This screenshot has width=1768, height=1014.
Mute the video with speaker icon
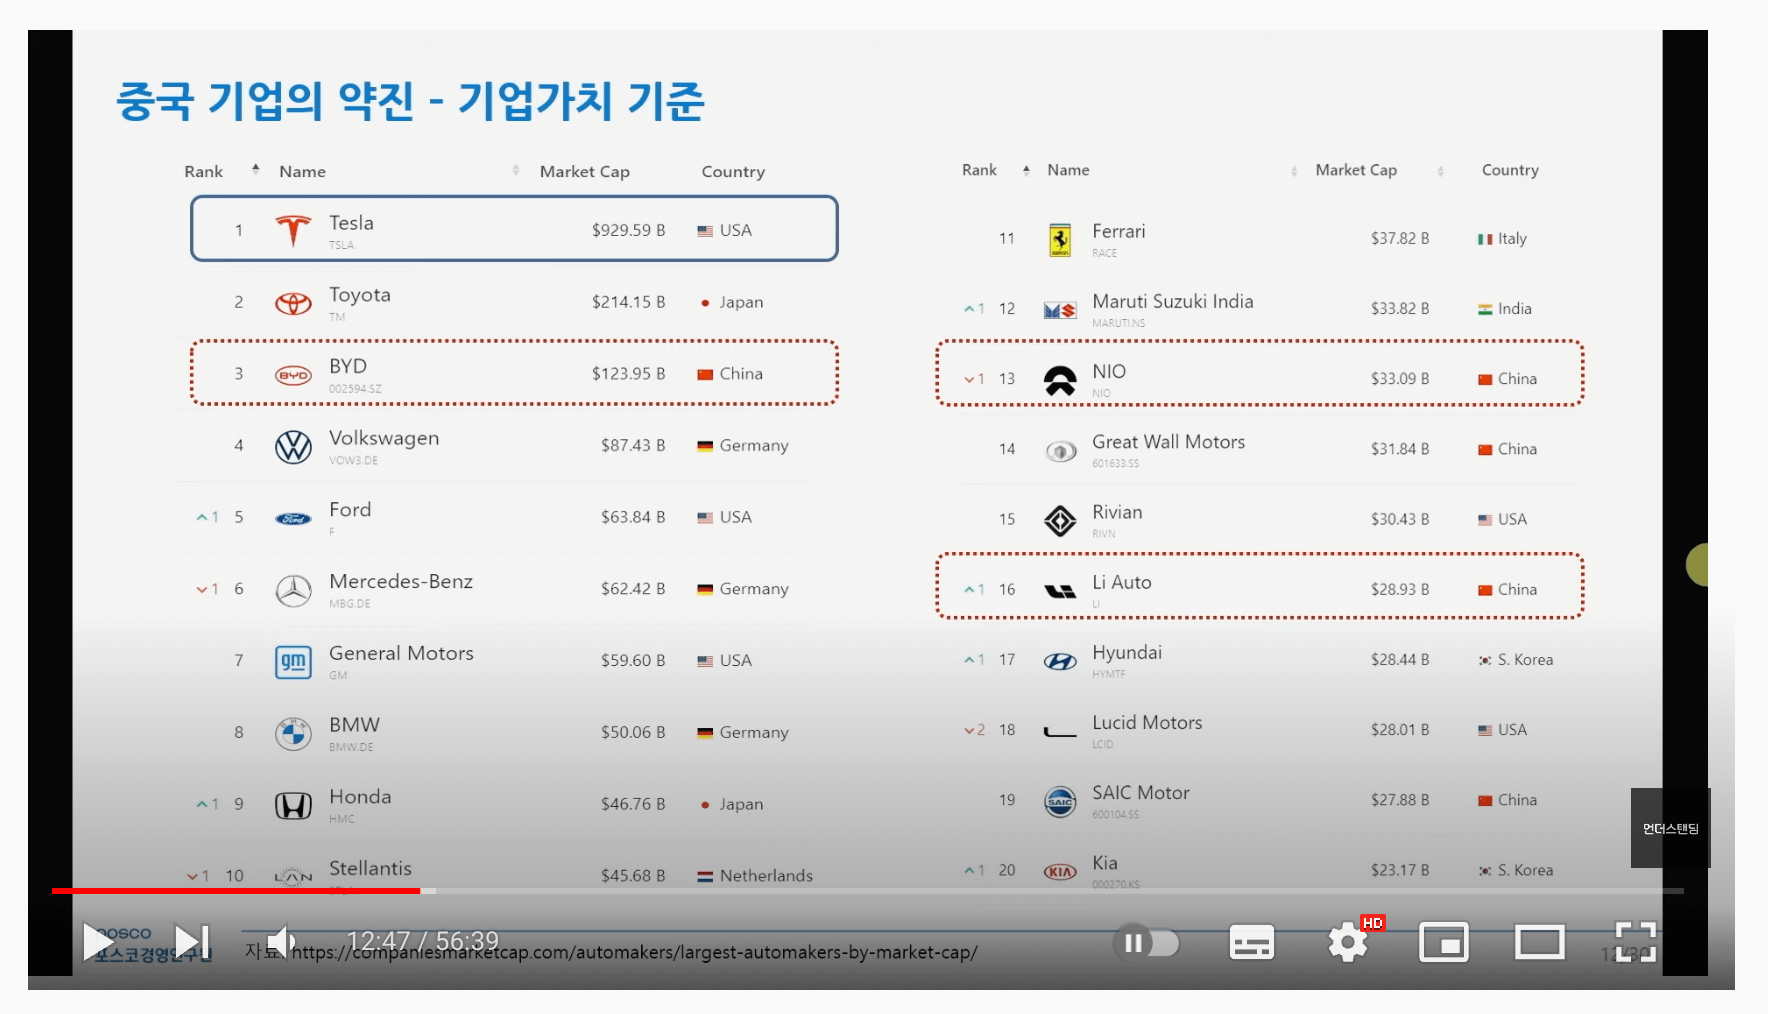point(281,942)
